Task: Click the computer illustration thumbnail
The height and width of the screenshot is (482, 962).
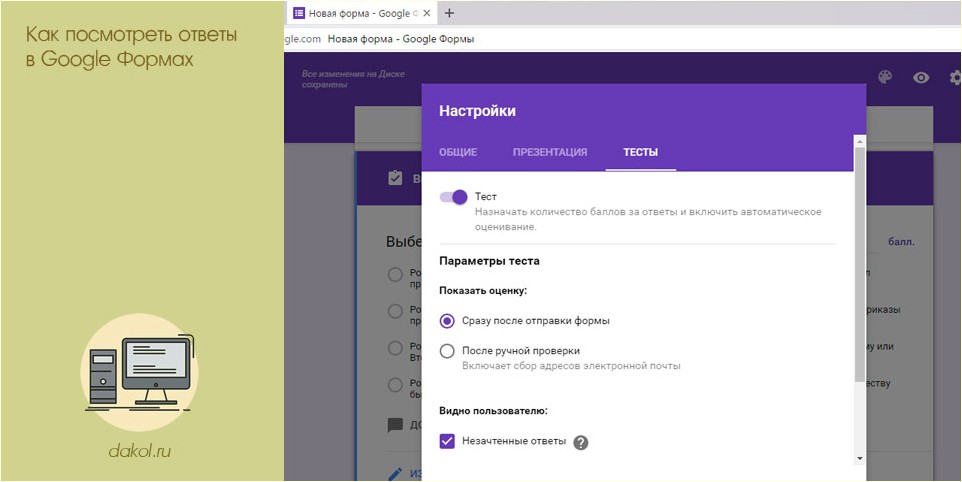Action: tap(139, 373)
